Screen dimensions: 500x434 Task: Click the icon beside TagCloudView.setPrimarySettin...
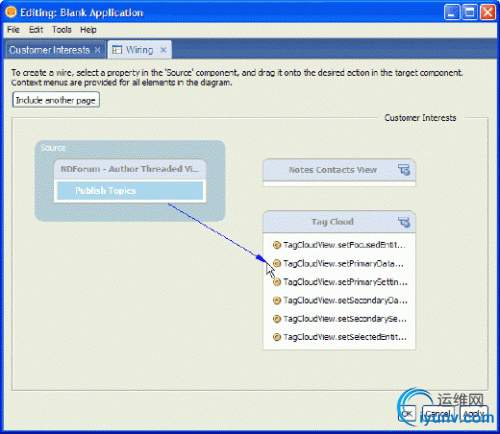[276, 282]
